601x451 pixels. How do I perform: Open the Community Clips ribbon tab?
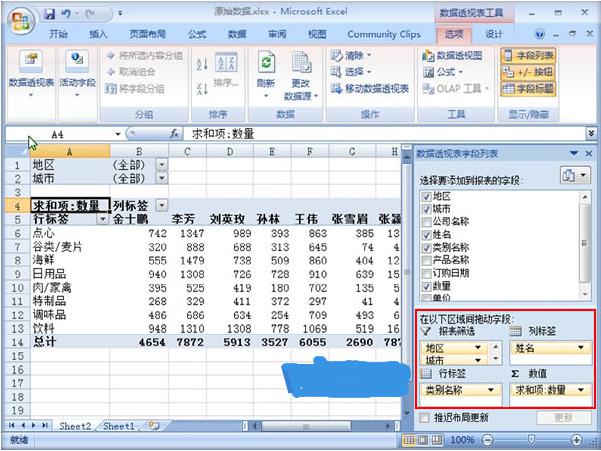[x=384, y=34]
